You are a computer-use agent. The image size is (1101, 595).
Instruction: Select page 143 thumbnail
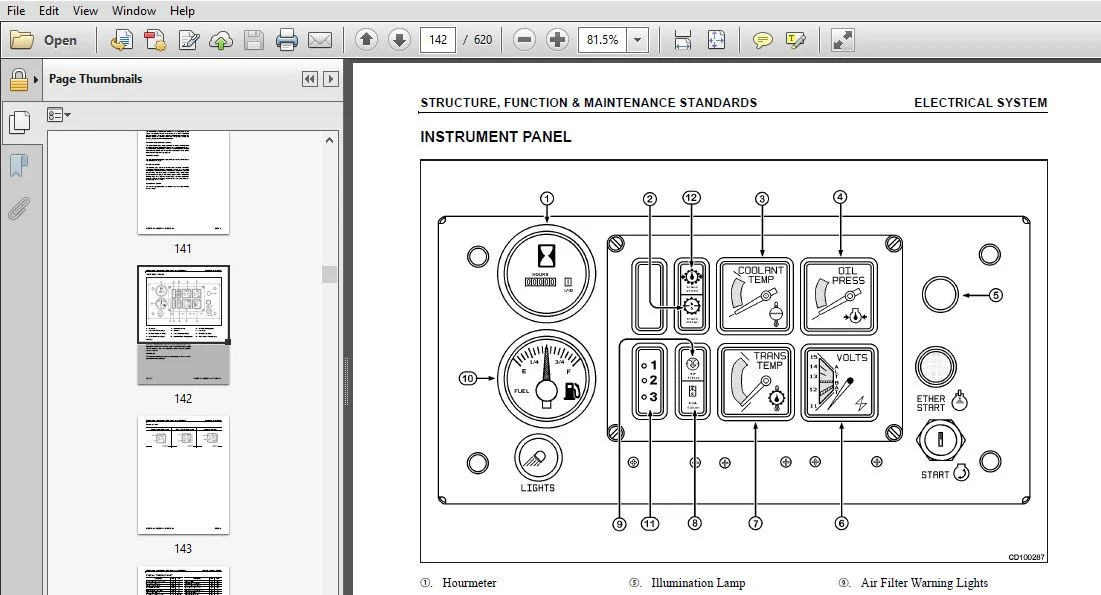tap(183, 476)
